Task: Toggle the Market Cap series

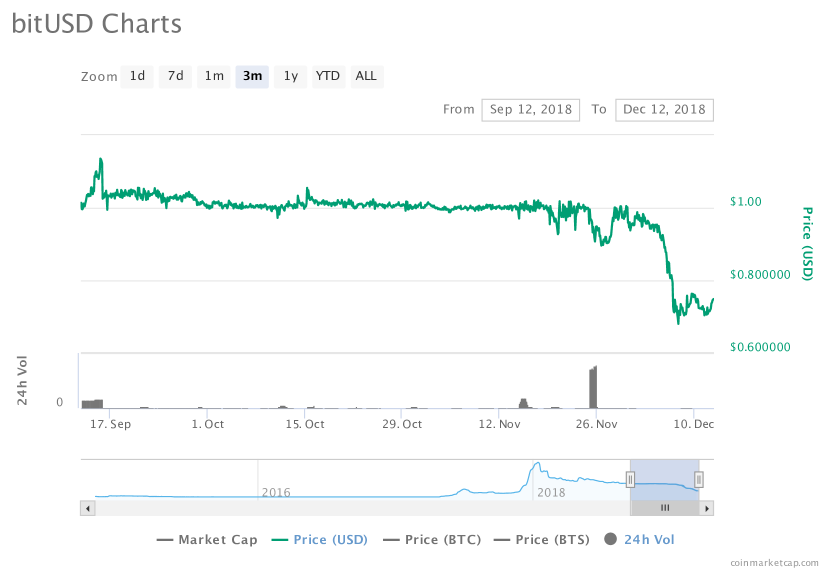Action: click(207, 540)
